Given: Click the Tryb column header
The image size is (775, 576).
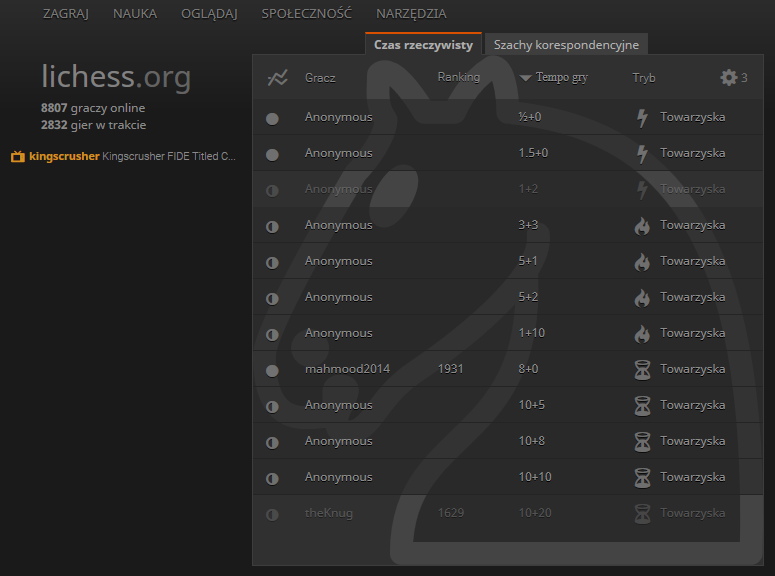Looking at the screenshot, I should pyautogui.click(x=644, y=78).
